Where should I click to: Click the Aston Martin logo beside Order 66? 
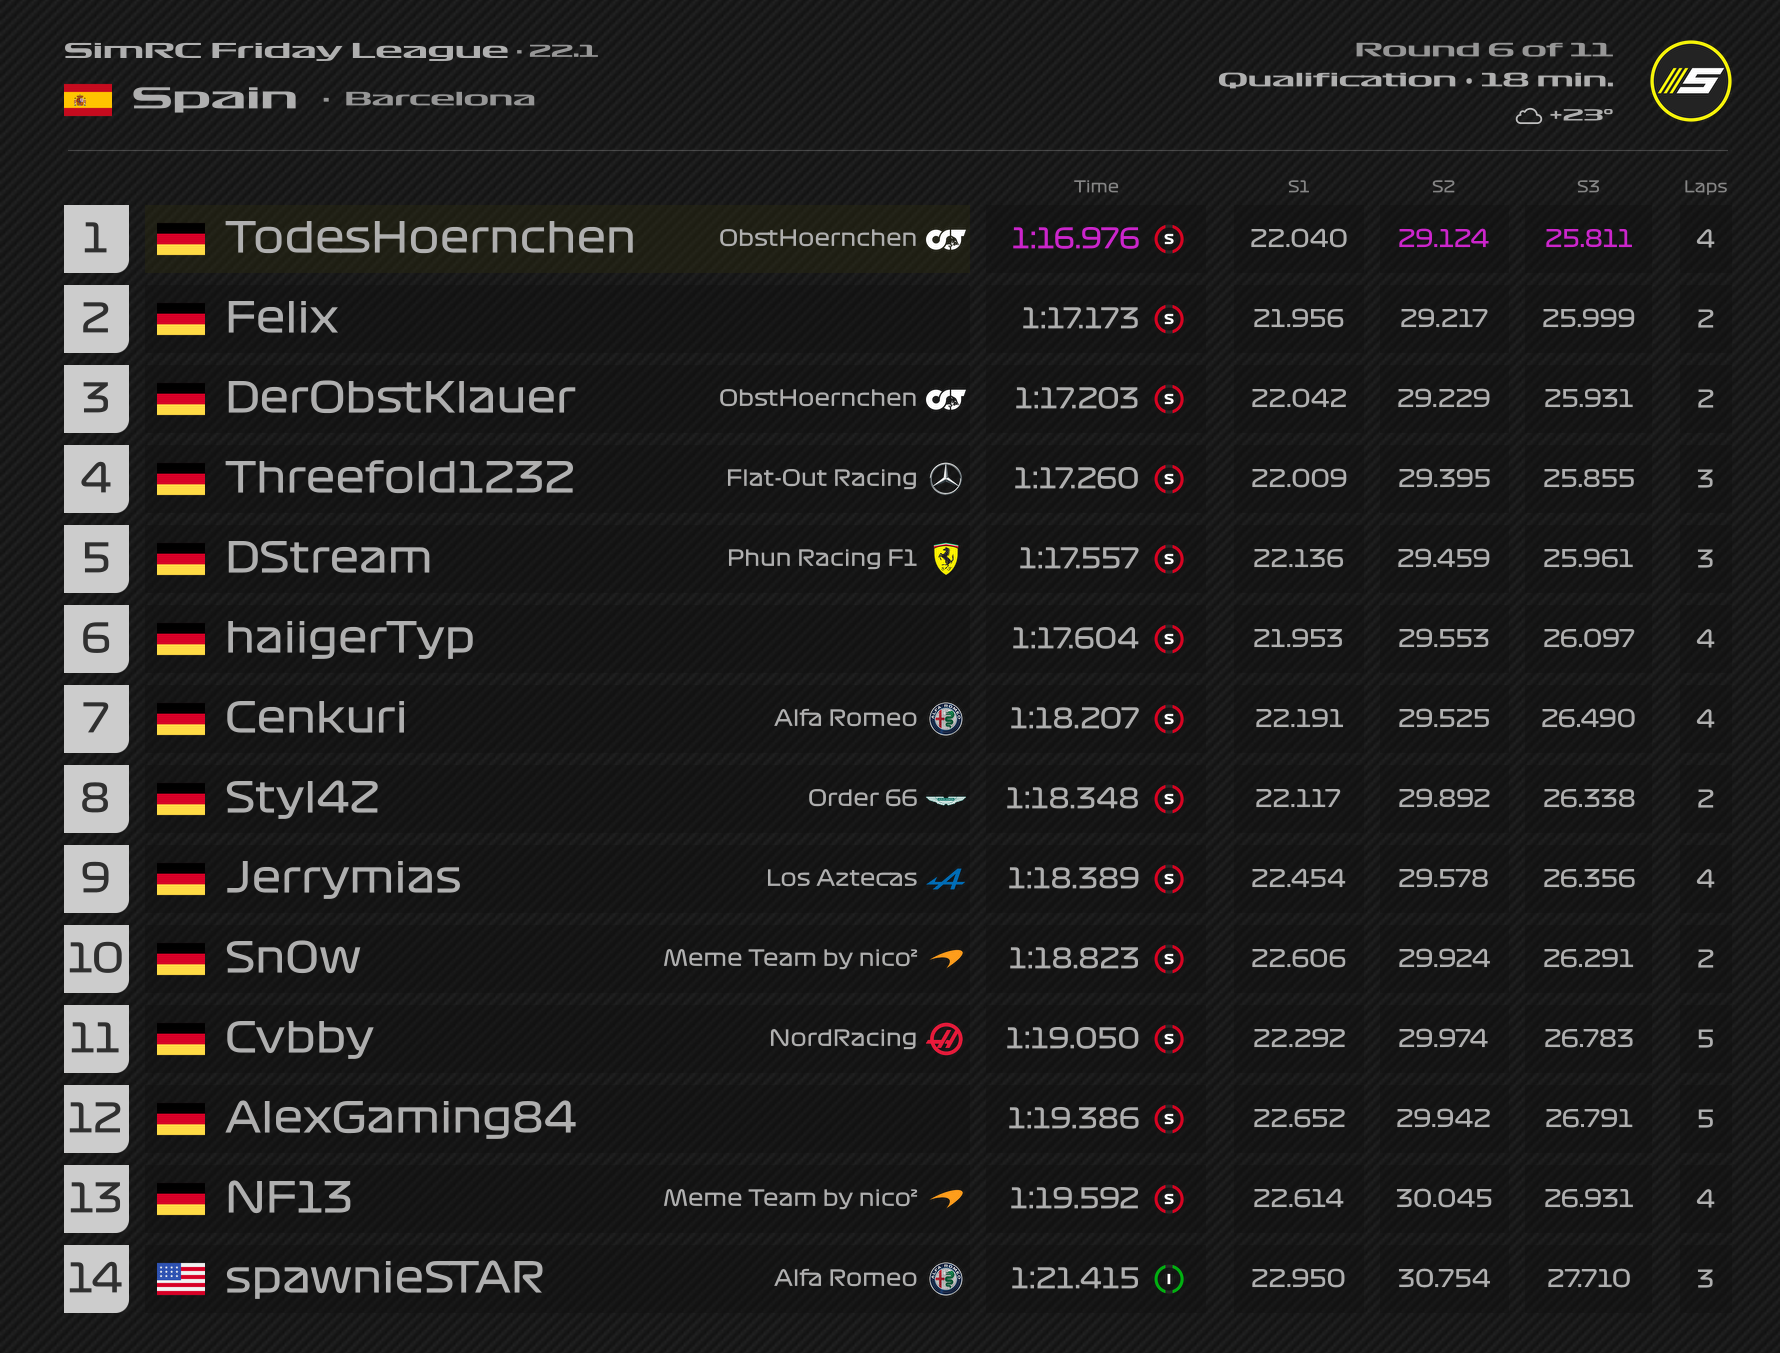[x=945, y=799]
